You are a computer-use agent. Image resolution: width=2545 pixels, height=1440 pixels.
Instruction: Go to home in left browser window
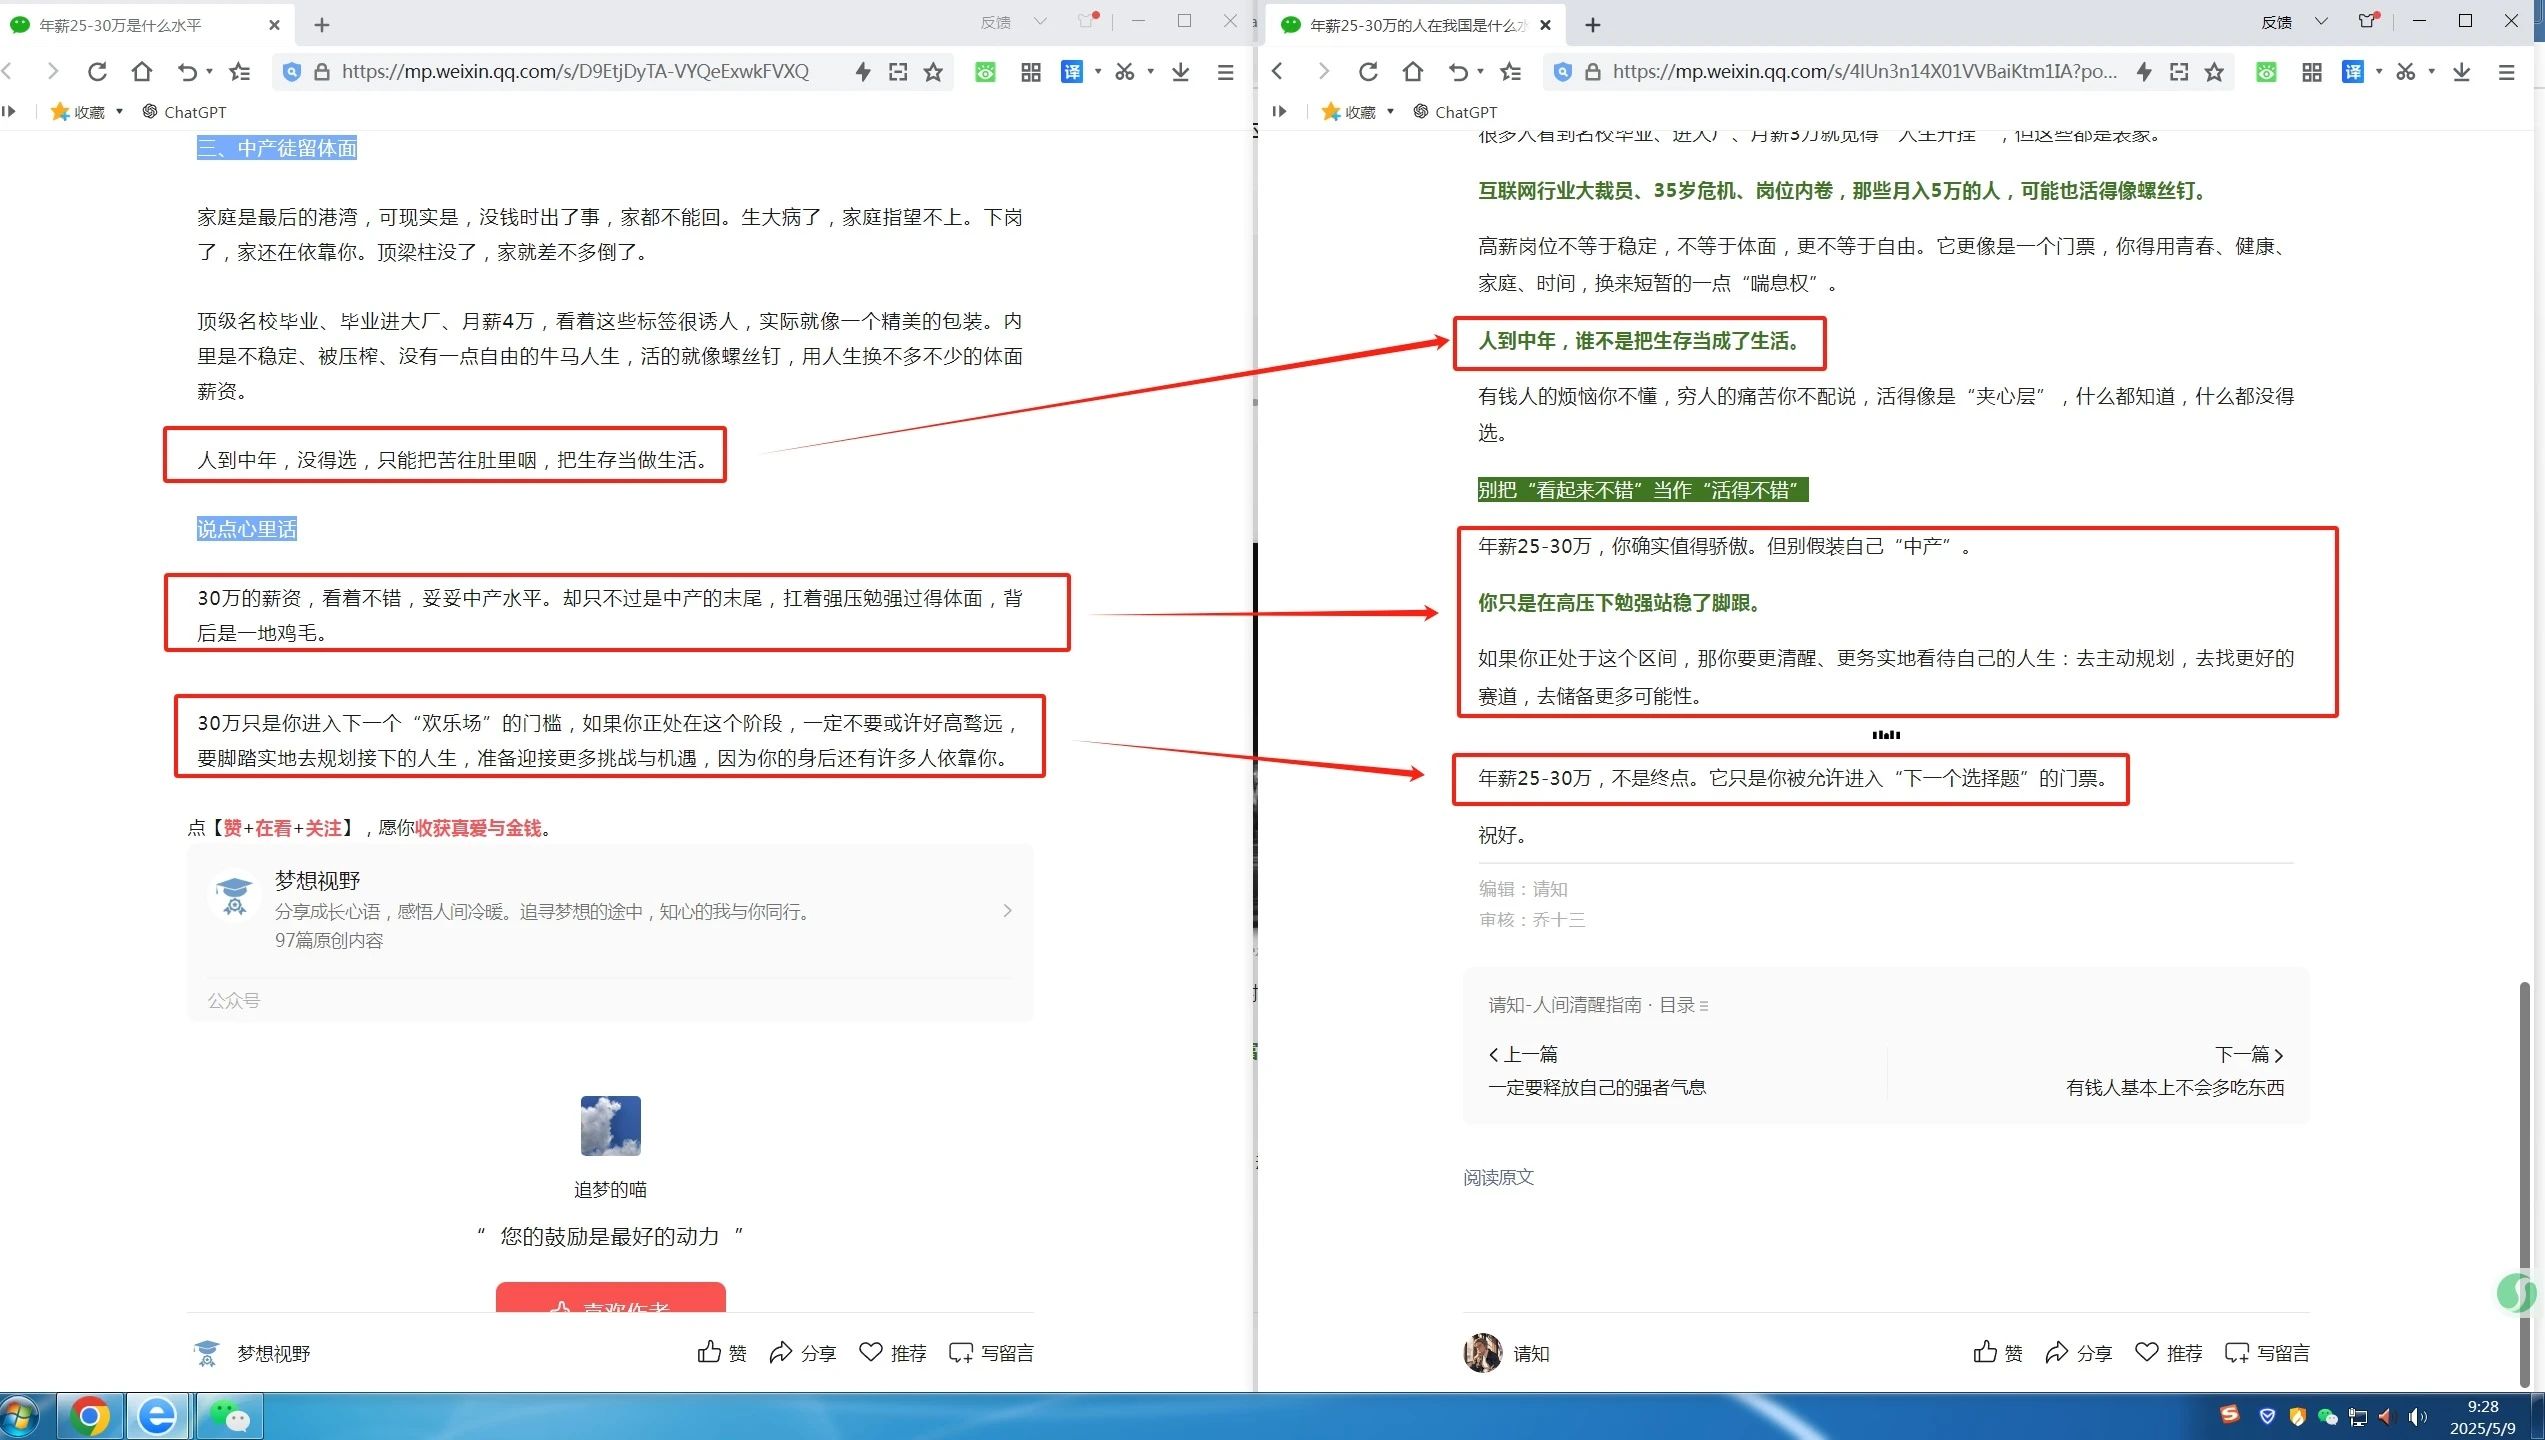pyautogui.click(x=142, y=72)
